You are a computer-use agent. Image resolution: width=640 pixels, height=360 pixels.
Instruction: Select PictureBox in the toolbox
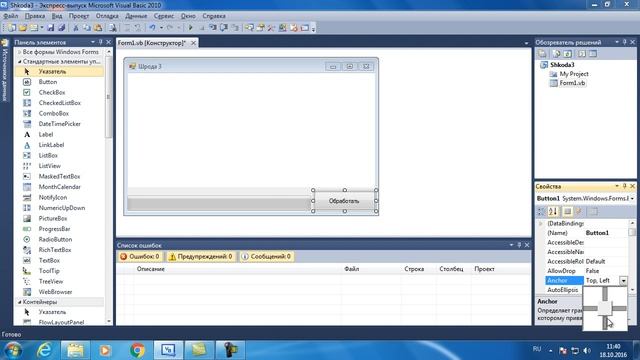coord(59,218)
